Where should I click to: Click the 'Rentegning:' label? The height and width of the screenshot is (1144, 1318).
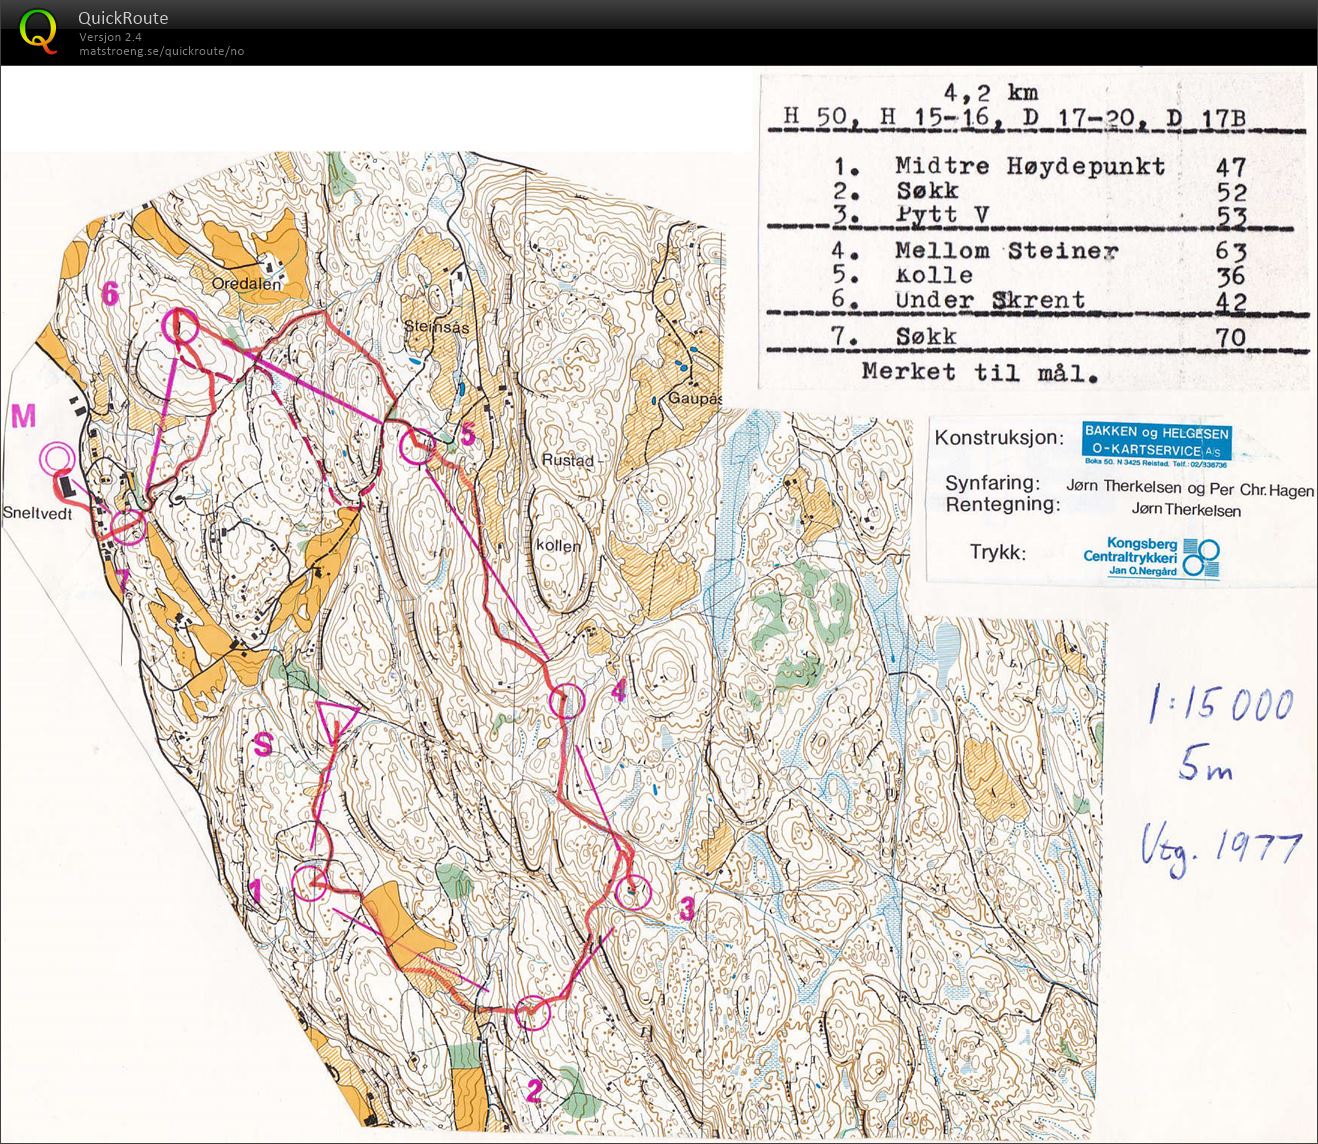[1002, 504]
